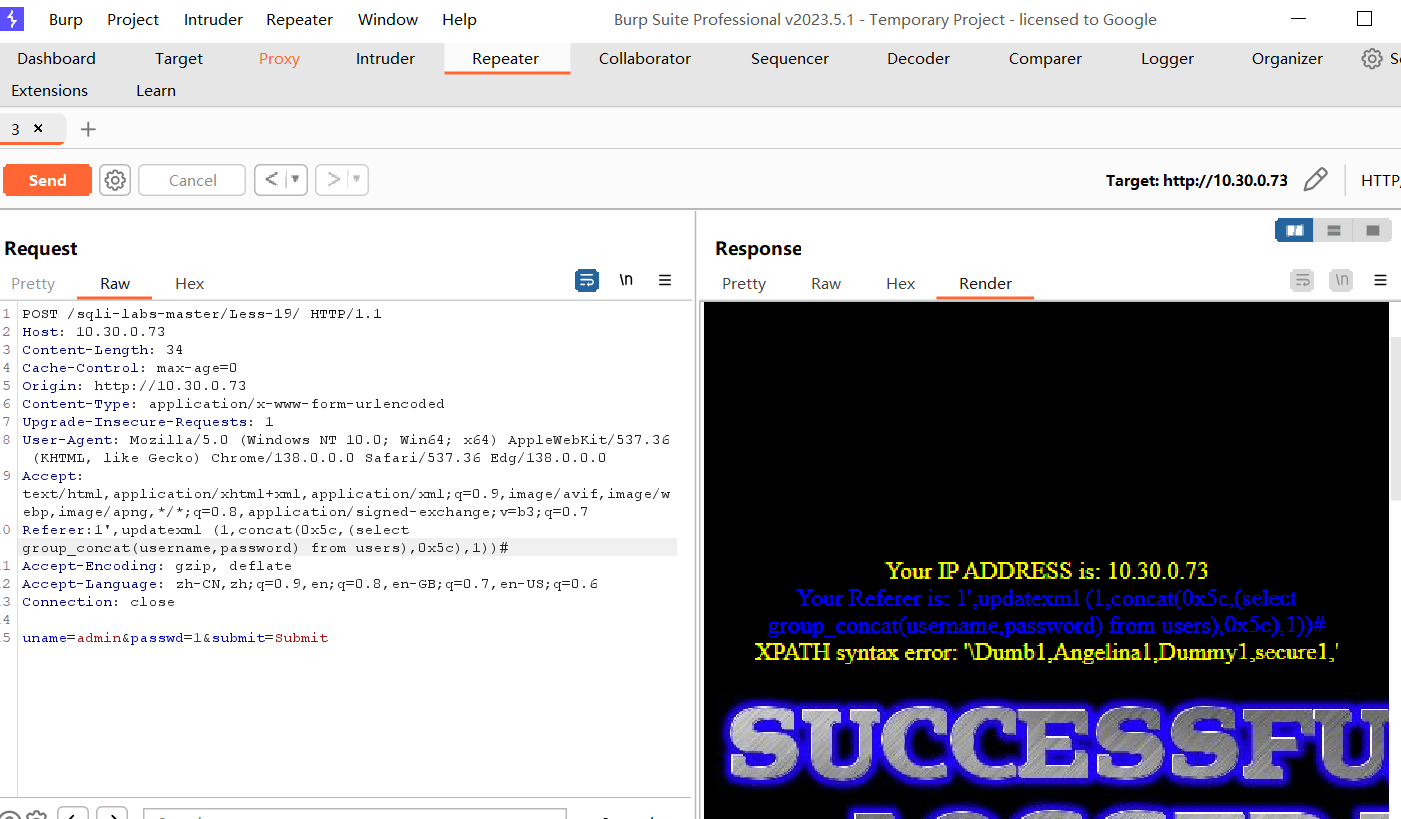Click the User-Agent header line
1401x819 pixels.
[346, 449]
